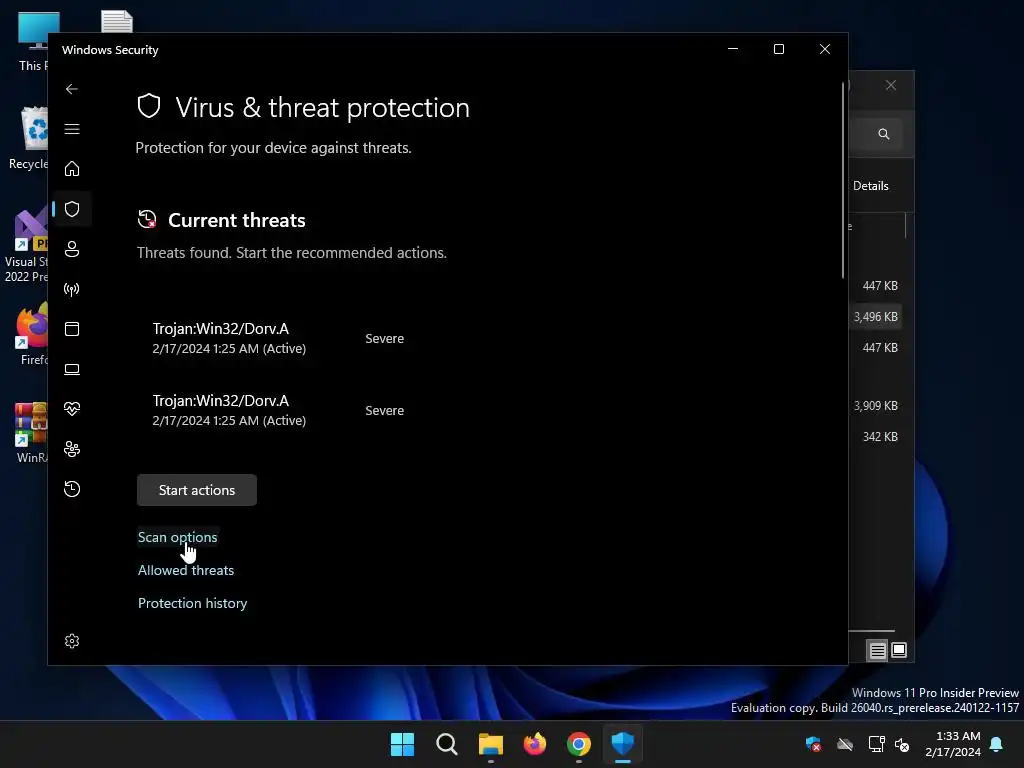Open Firewall & network protection icon
Image resolution: width=1024 pixels, height=768 pixels.
72,289
